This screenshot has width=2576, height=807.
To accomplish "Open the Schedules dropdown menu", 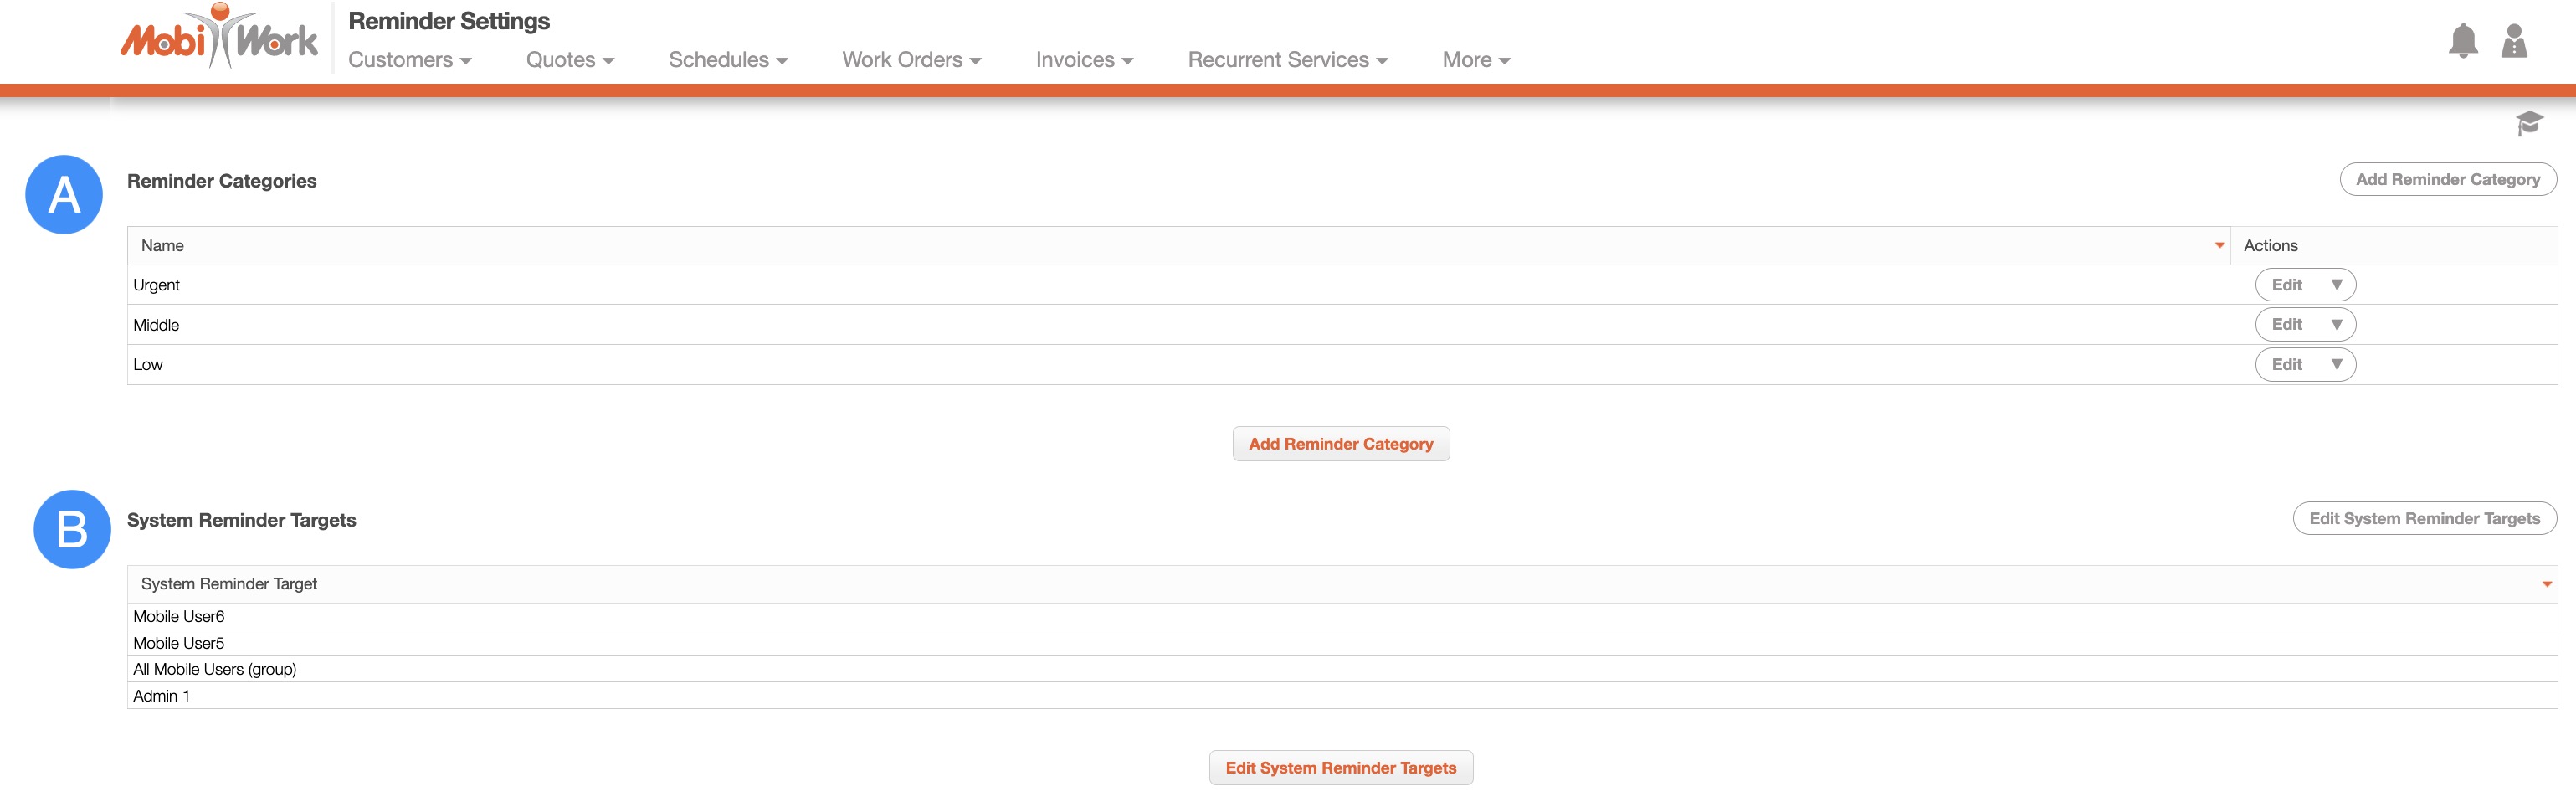I will tap(727, 60).
